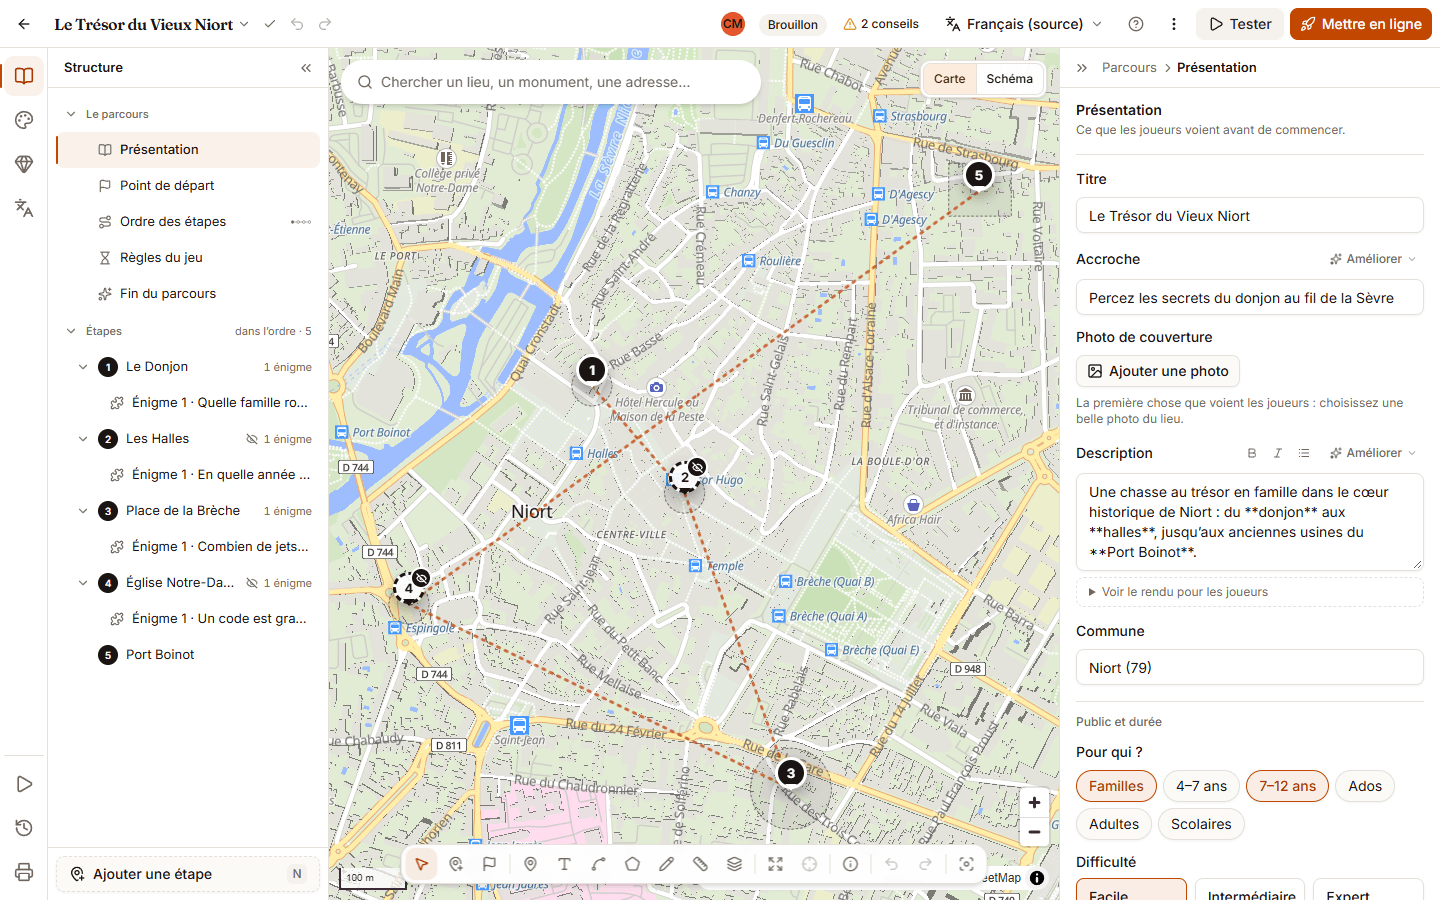Collapse the Étapes section
This screenshot has width=1440, height=900.
click(x=71, y=331)
